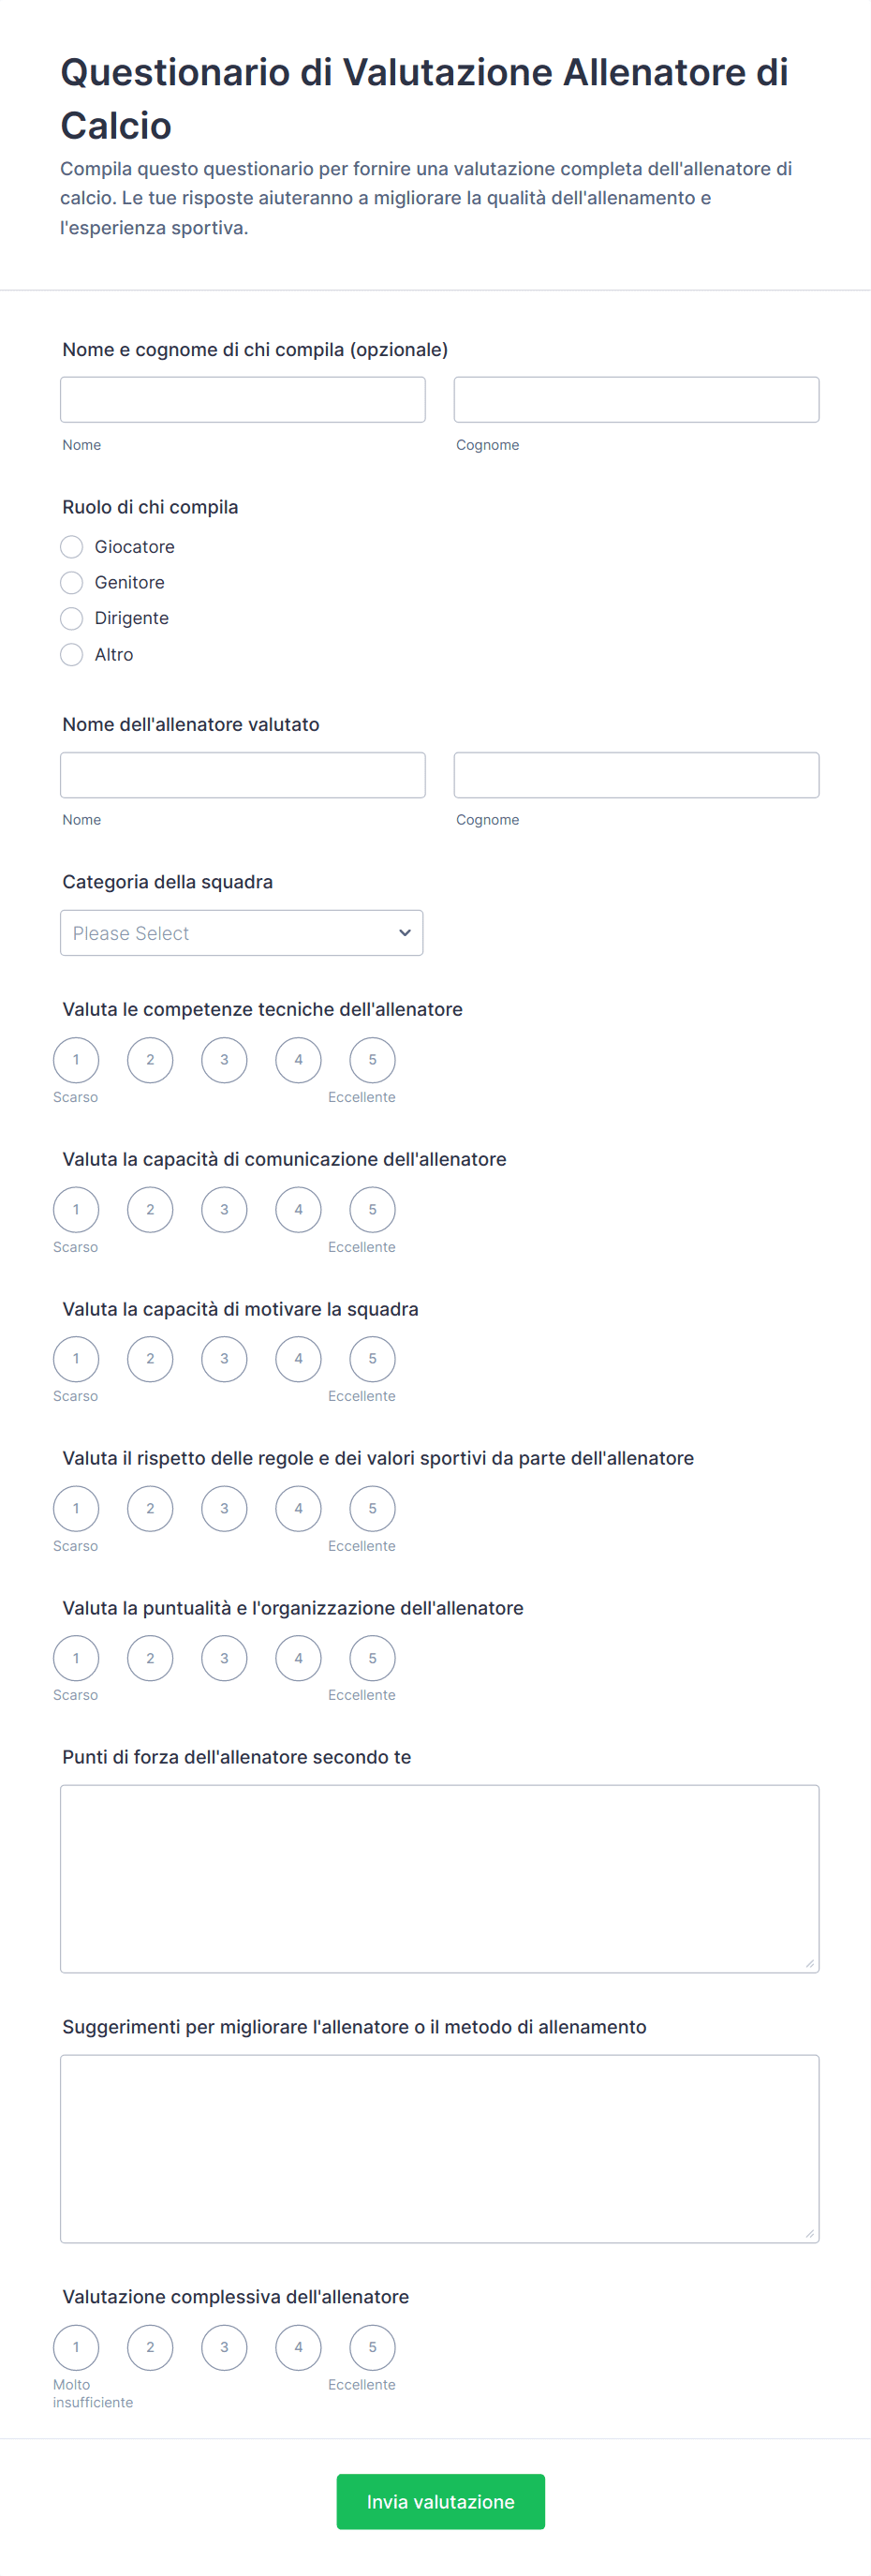Viewport: 871px width, 2576px height.
Task: Set valutazione complessiva to 1
Action: [x=76, y=2347]
